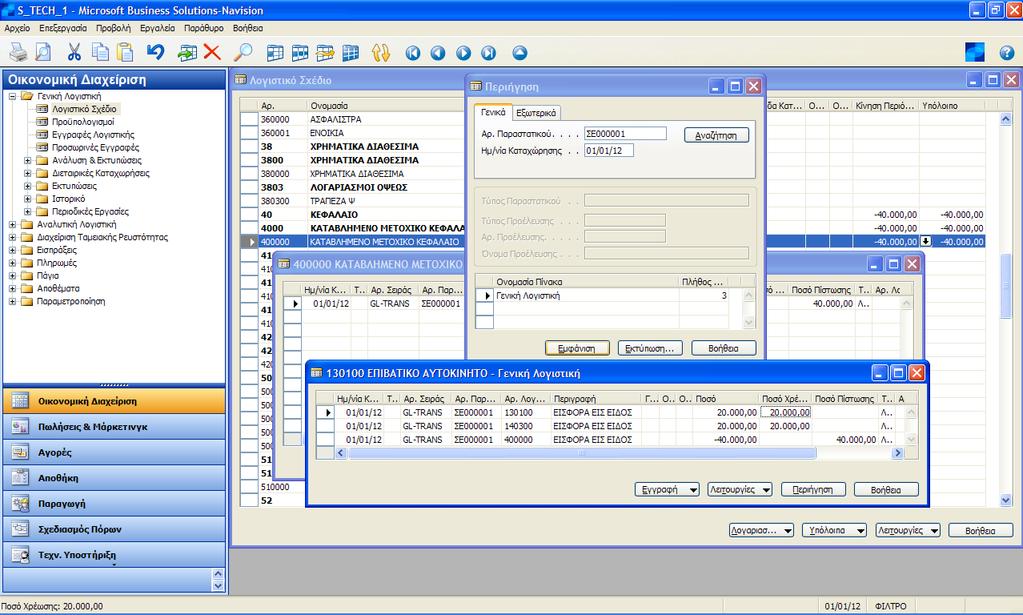This screenshot has width=1023, height=615.
Task: Click the Paste clipboard icon
Action: (x=125, y=53)
